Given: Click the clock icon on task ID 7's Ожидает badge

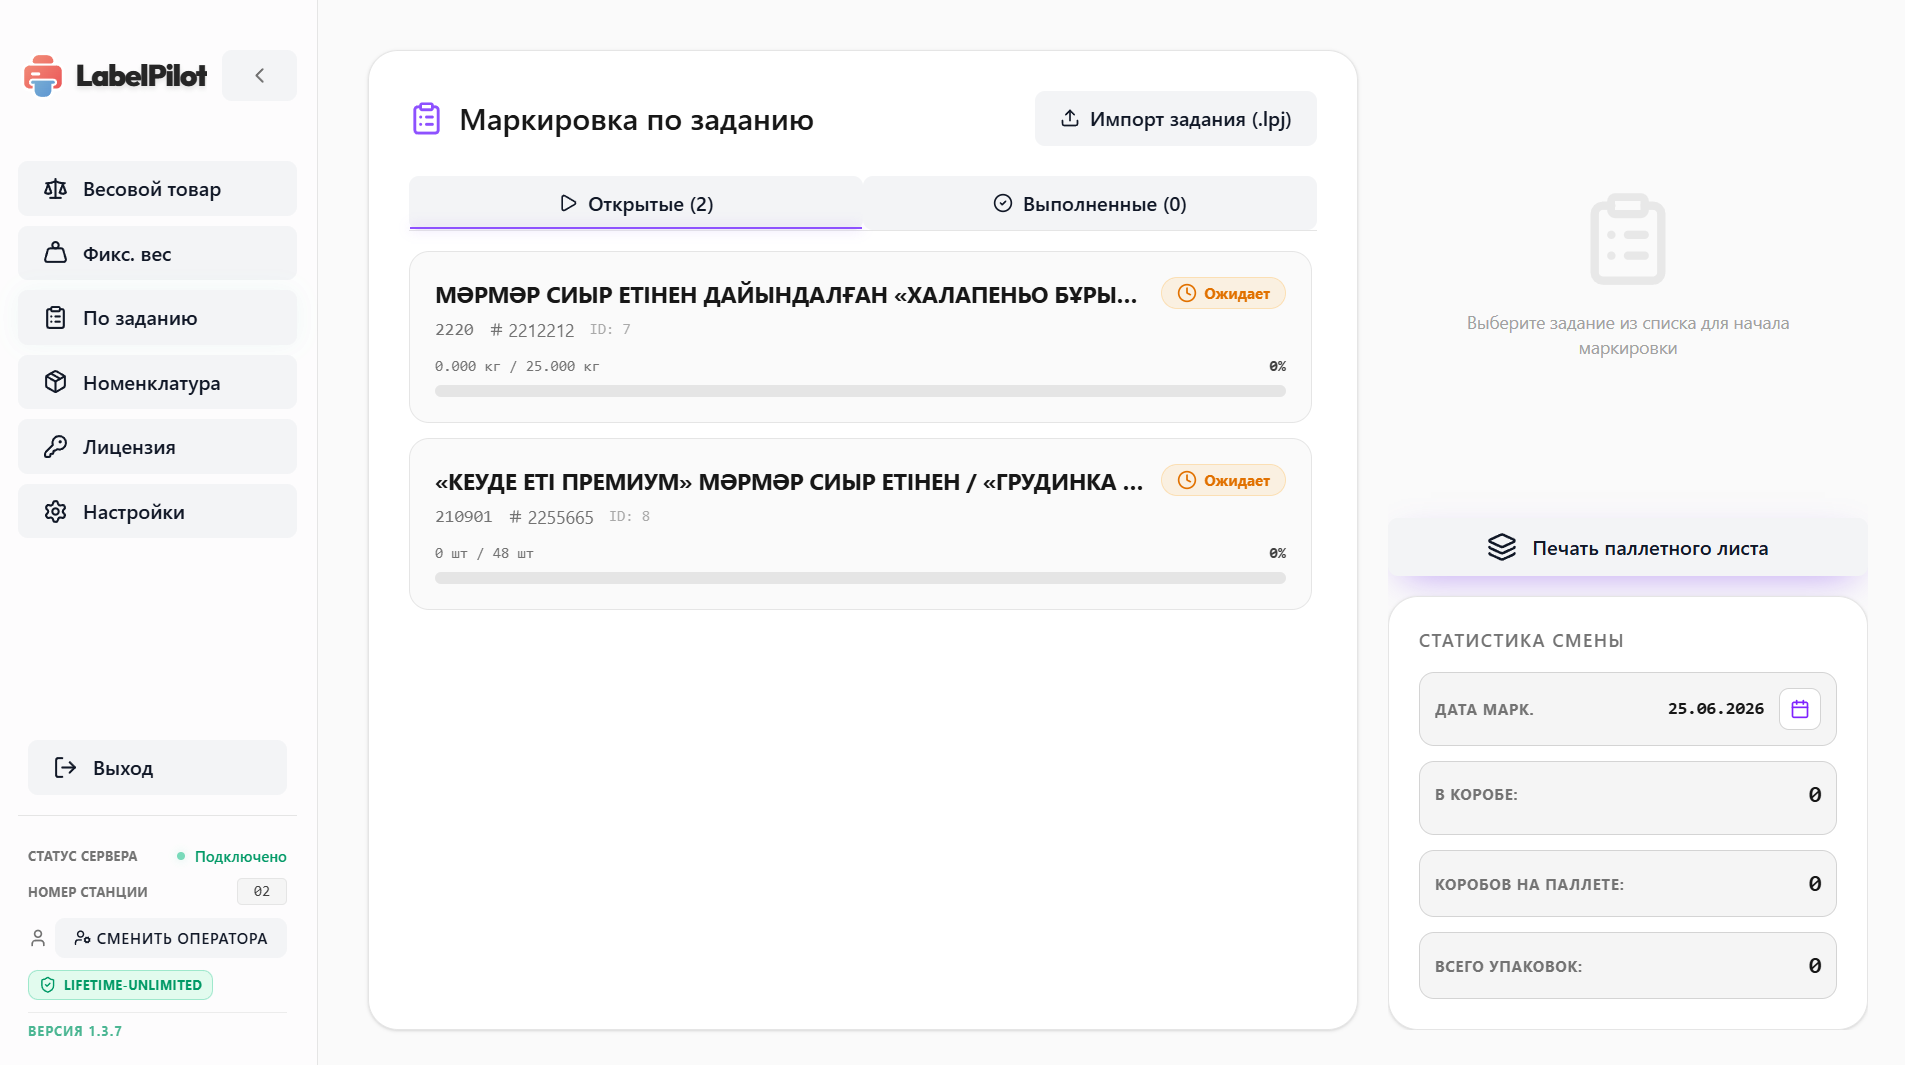Looking at the screenshot, I should pos(1187,294).
